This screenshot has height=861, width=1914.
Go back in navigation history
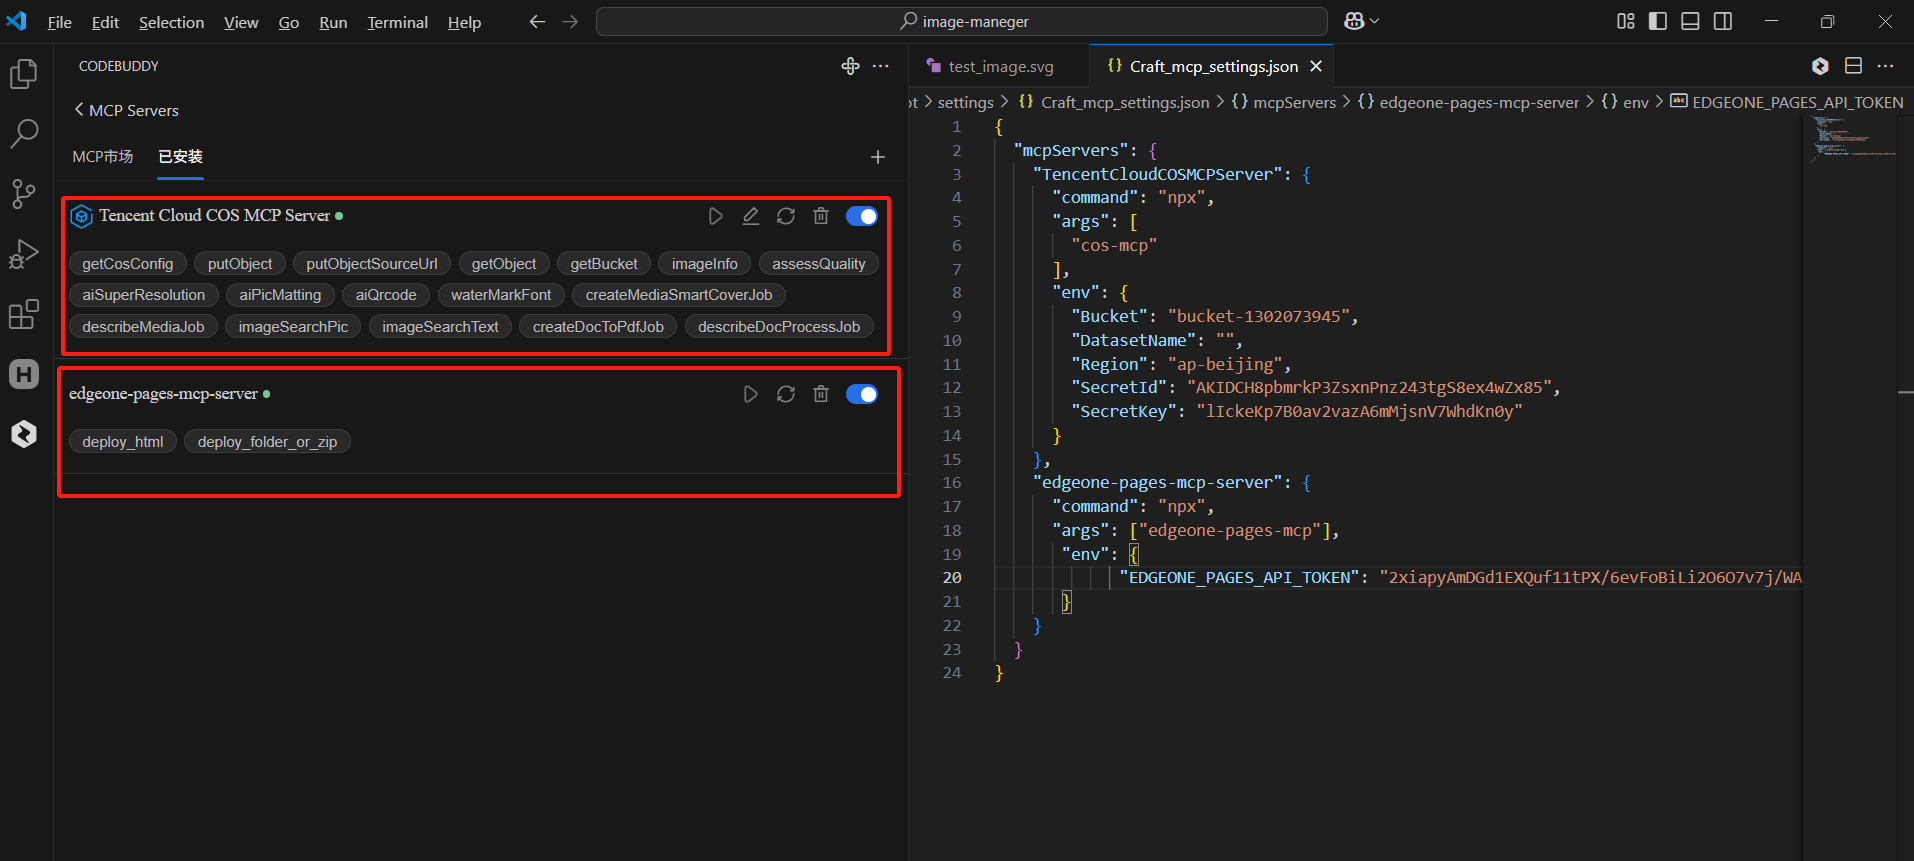538,21
